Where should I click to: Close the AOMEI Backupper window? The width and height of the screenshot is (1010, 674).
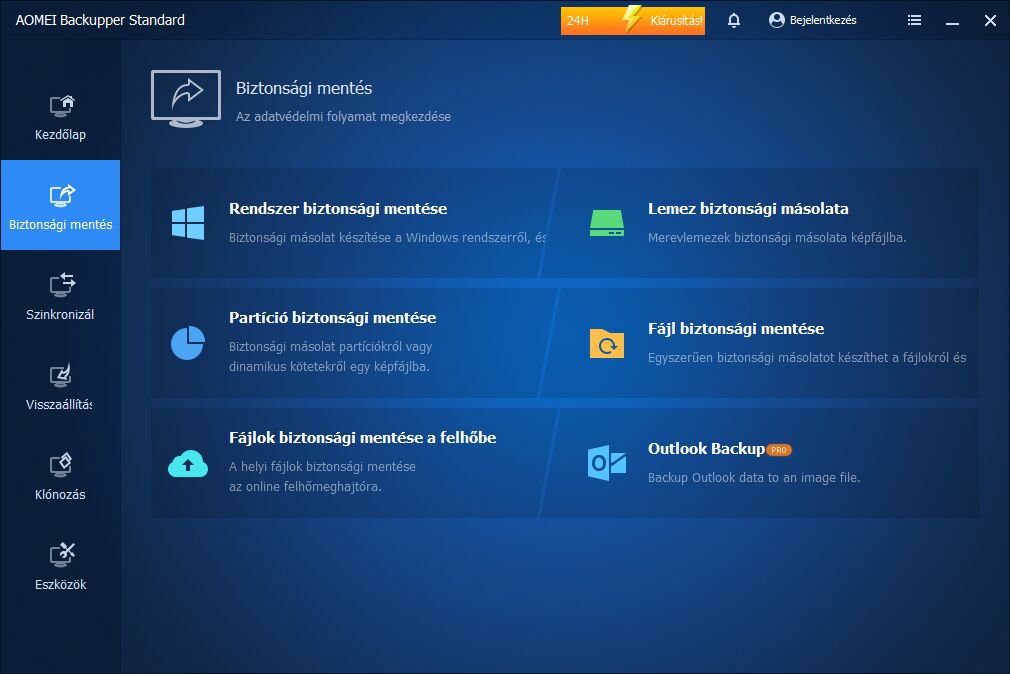tap(991, 21)
